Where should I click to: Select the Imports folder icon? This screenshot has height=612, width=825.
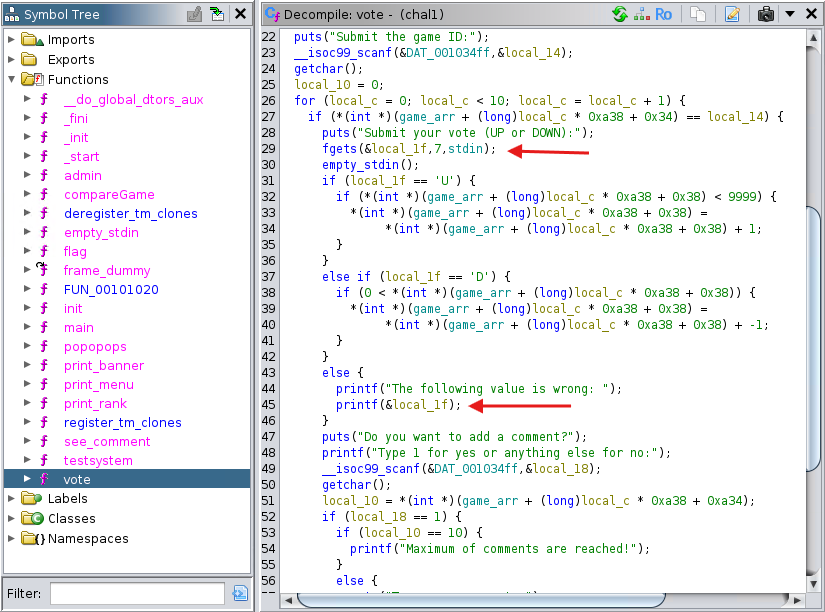click(x=32, y=39)
